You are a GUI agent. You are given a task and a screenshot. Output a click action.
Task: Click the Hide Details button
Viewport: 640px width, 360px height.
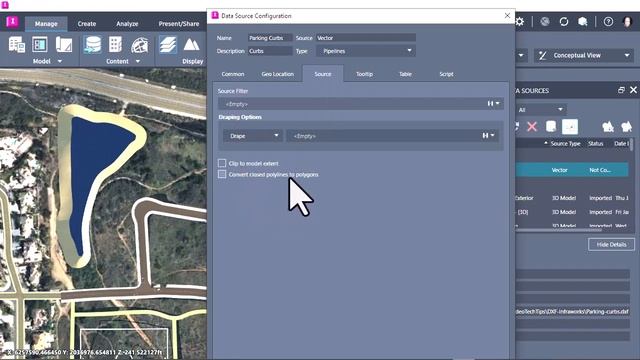[611, 244]
